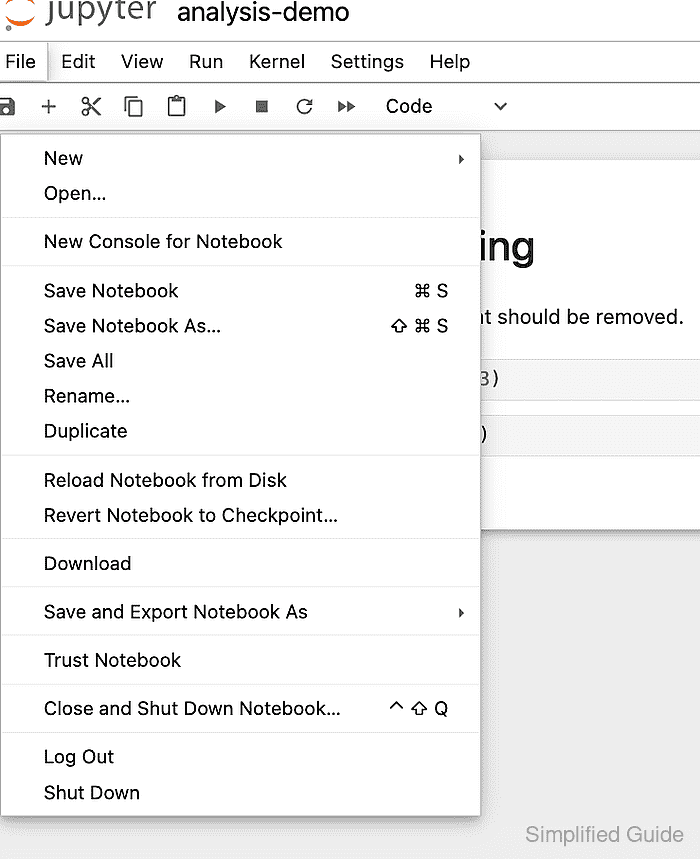The image size is (700, 859).
Task: Open the Kernel menu
Action: click(x=277, y=62)
